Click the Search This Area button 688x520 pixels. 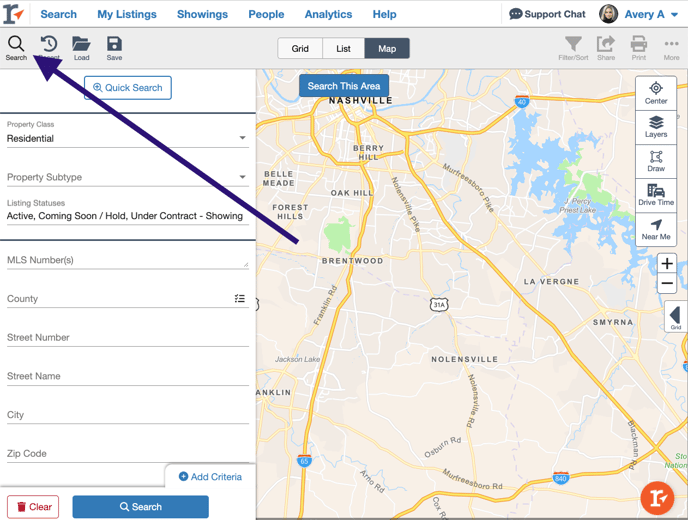[x=344, y=86]
